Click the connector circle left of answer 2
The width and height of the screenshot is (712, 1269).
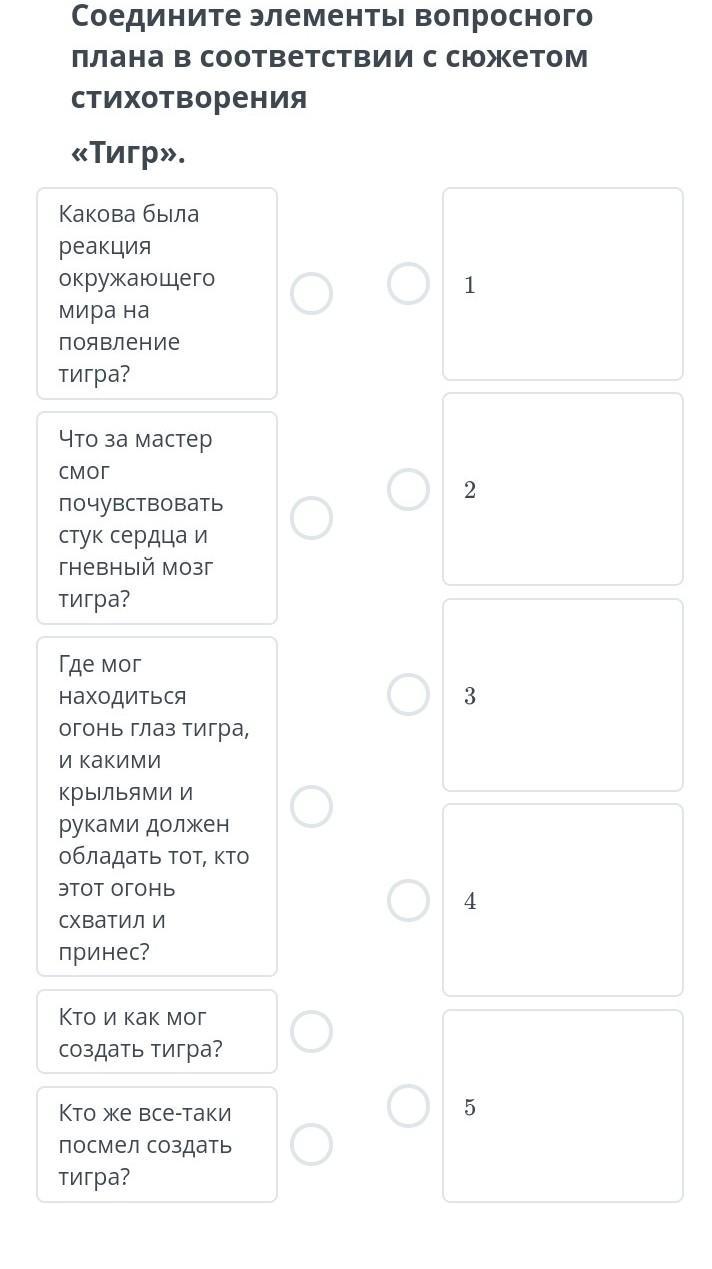click(408, 489)
